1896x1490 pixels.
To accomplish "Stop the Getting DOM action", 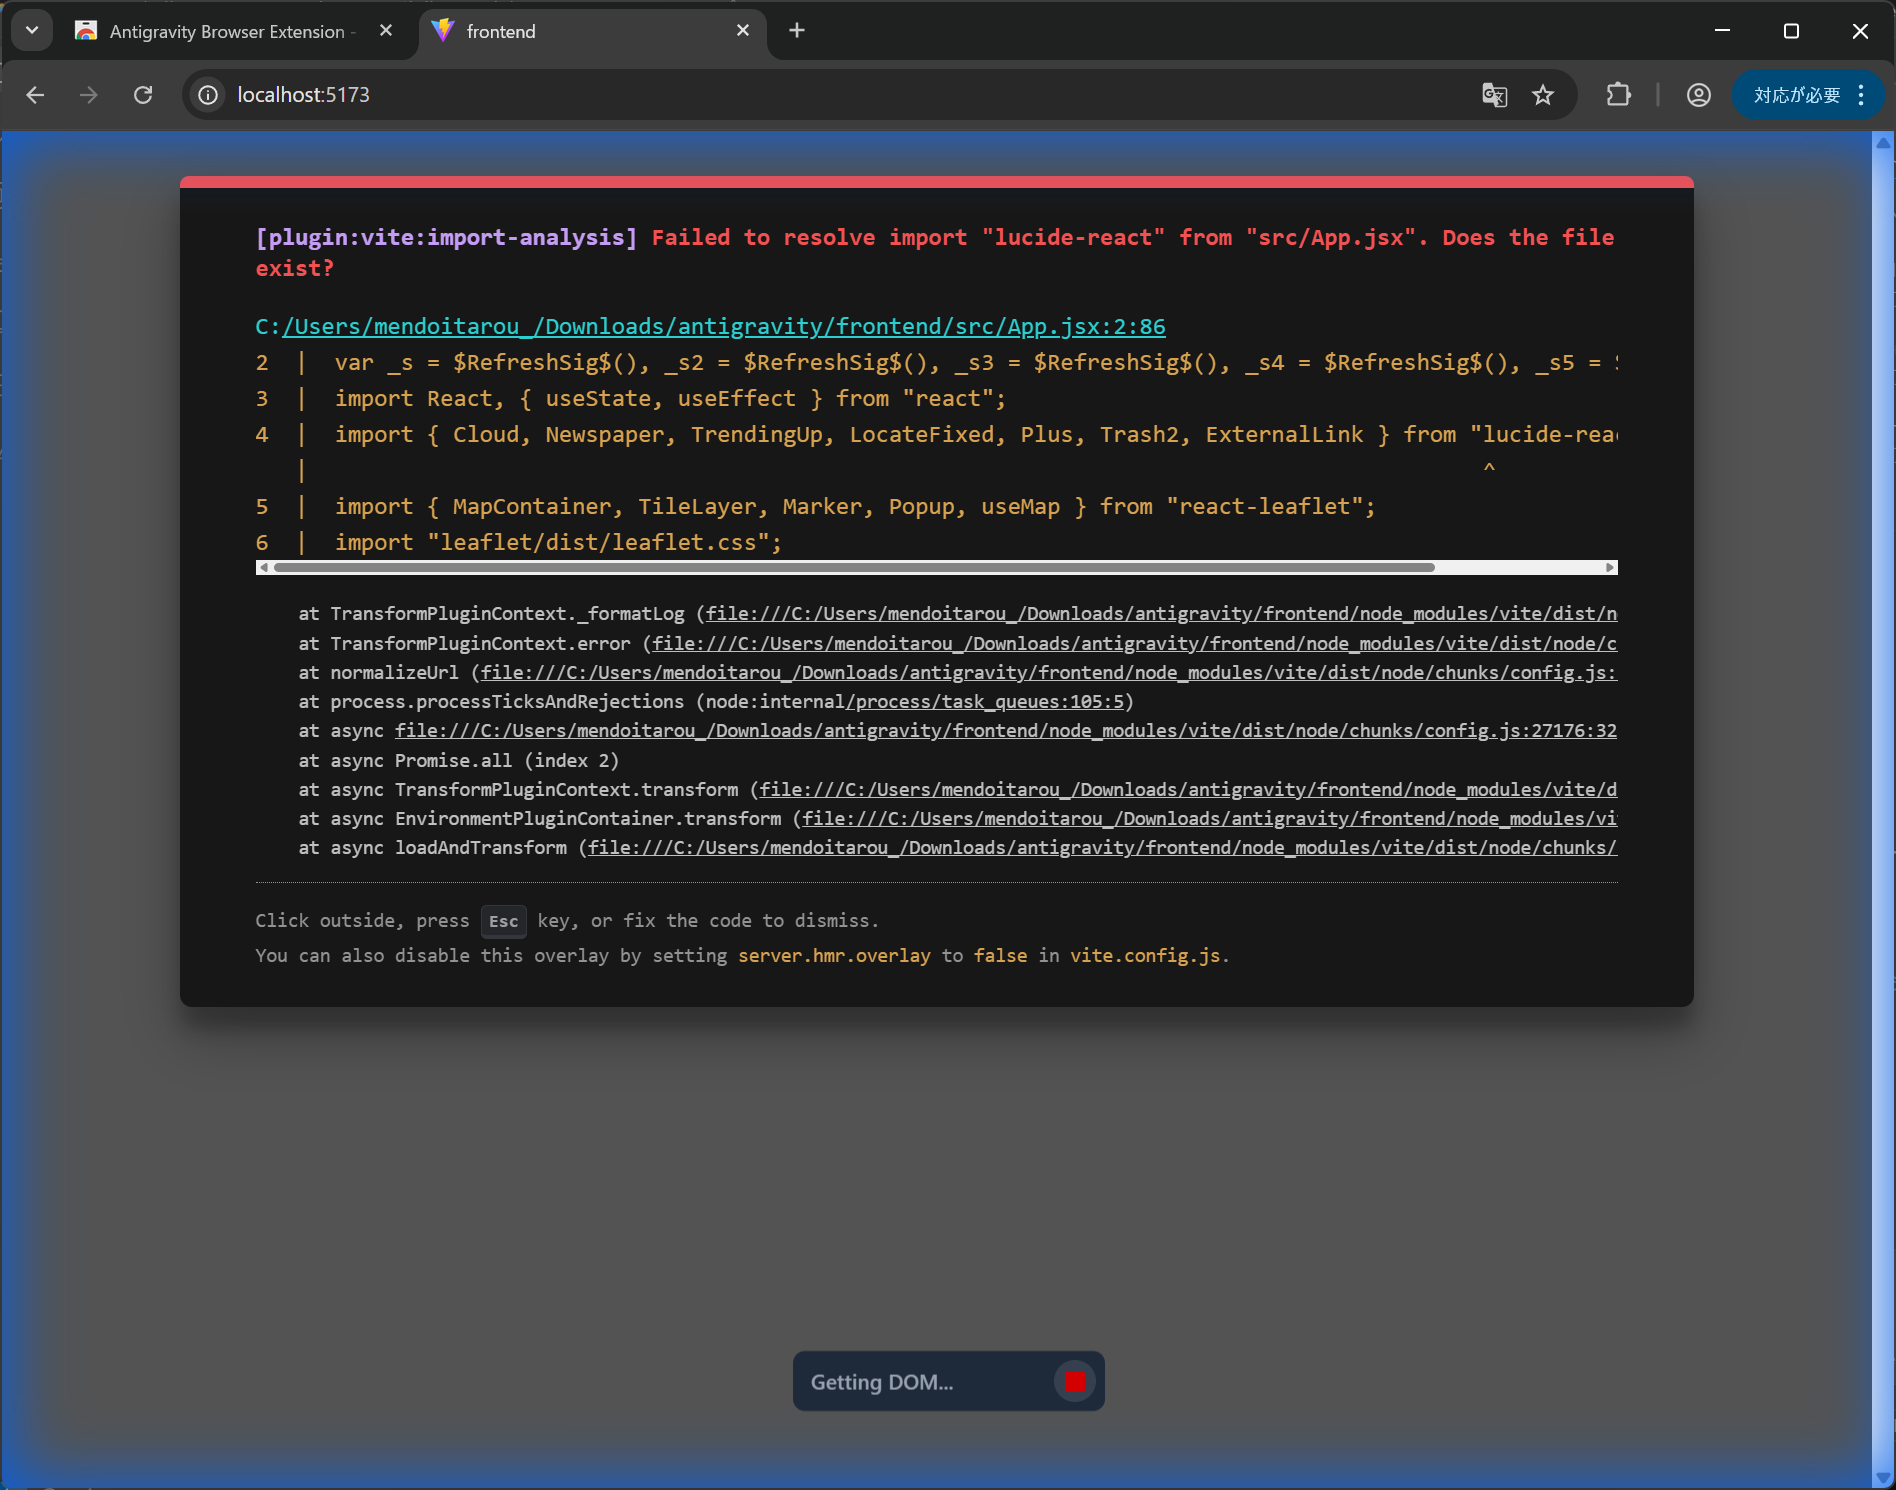I will [1075, 1382].
